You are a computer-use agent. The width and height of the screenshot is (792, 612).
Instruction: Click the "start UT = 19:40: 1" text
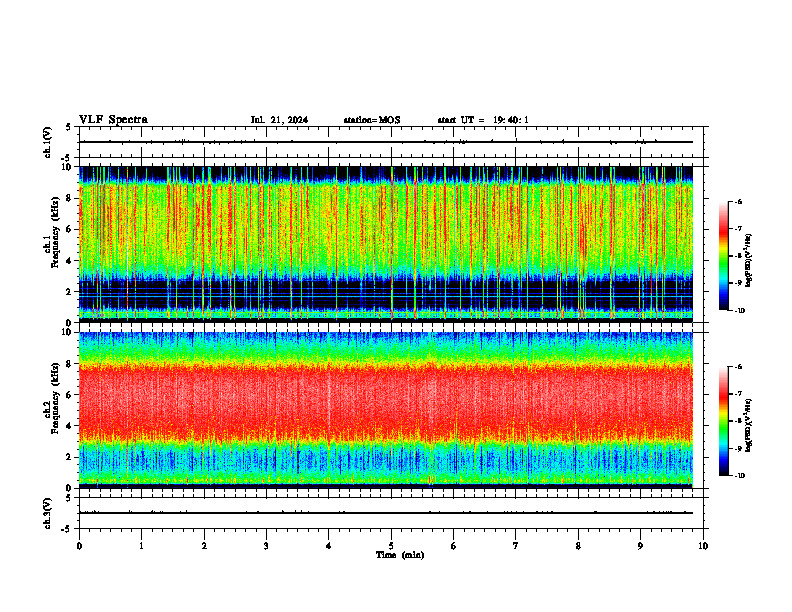coord(483,120)
